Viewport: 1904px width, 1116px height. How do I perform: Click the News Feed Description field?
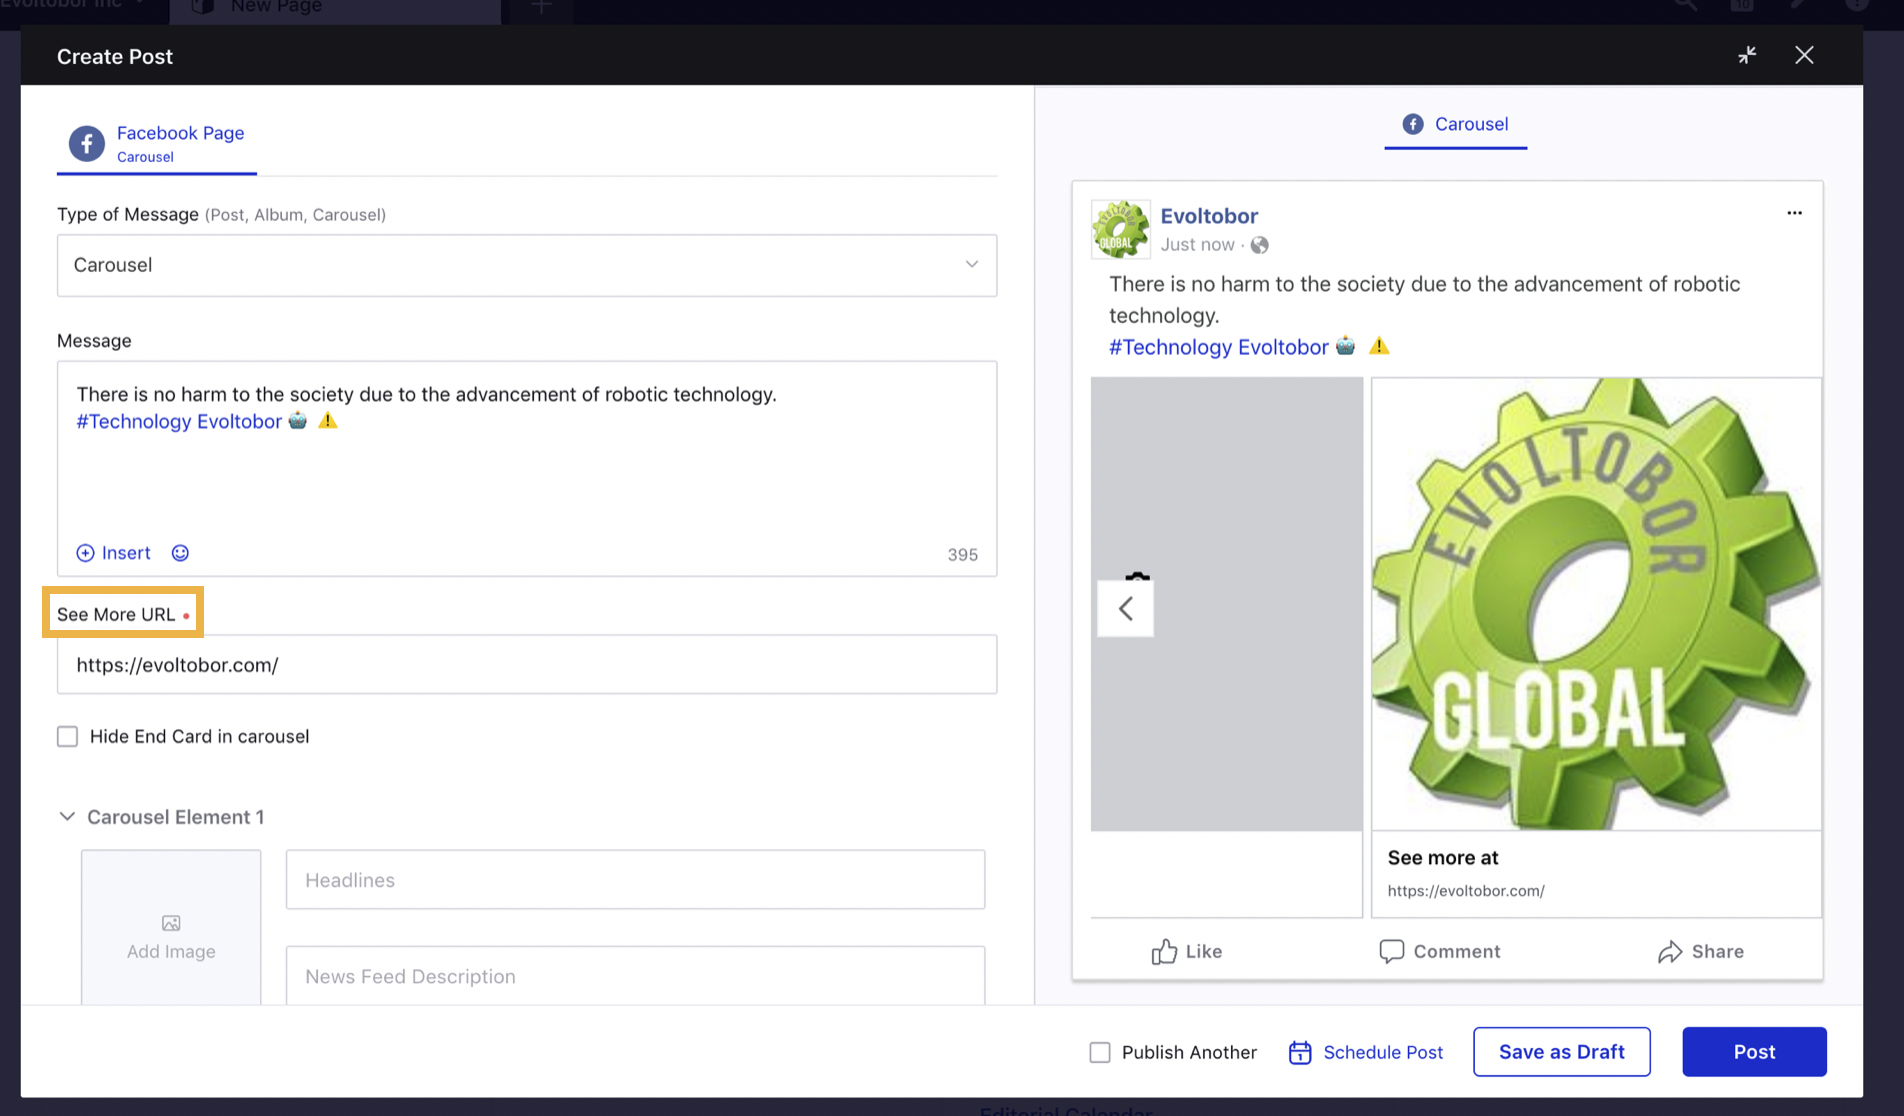[x=635, y=976]
